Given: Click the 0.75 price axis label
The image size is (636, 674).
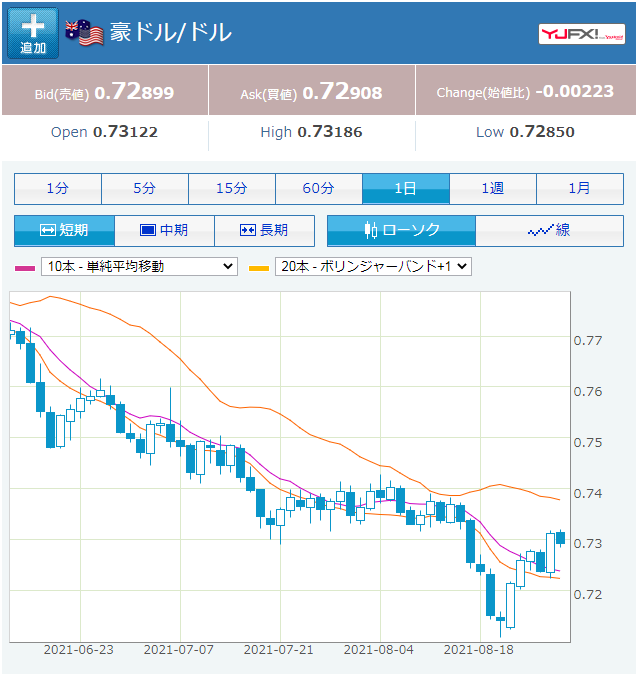Looking at the screenshot, I should (588, 443).
